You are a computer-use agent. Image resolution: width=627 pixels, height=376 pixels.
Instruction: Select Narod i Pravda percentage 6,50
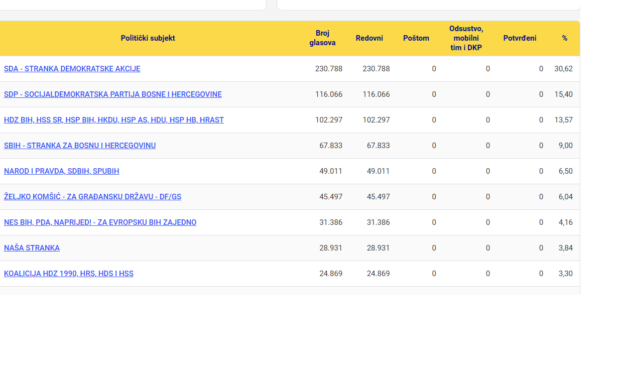[565, 171]
